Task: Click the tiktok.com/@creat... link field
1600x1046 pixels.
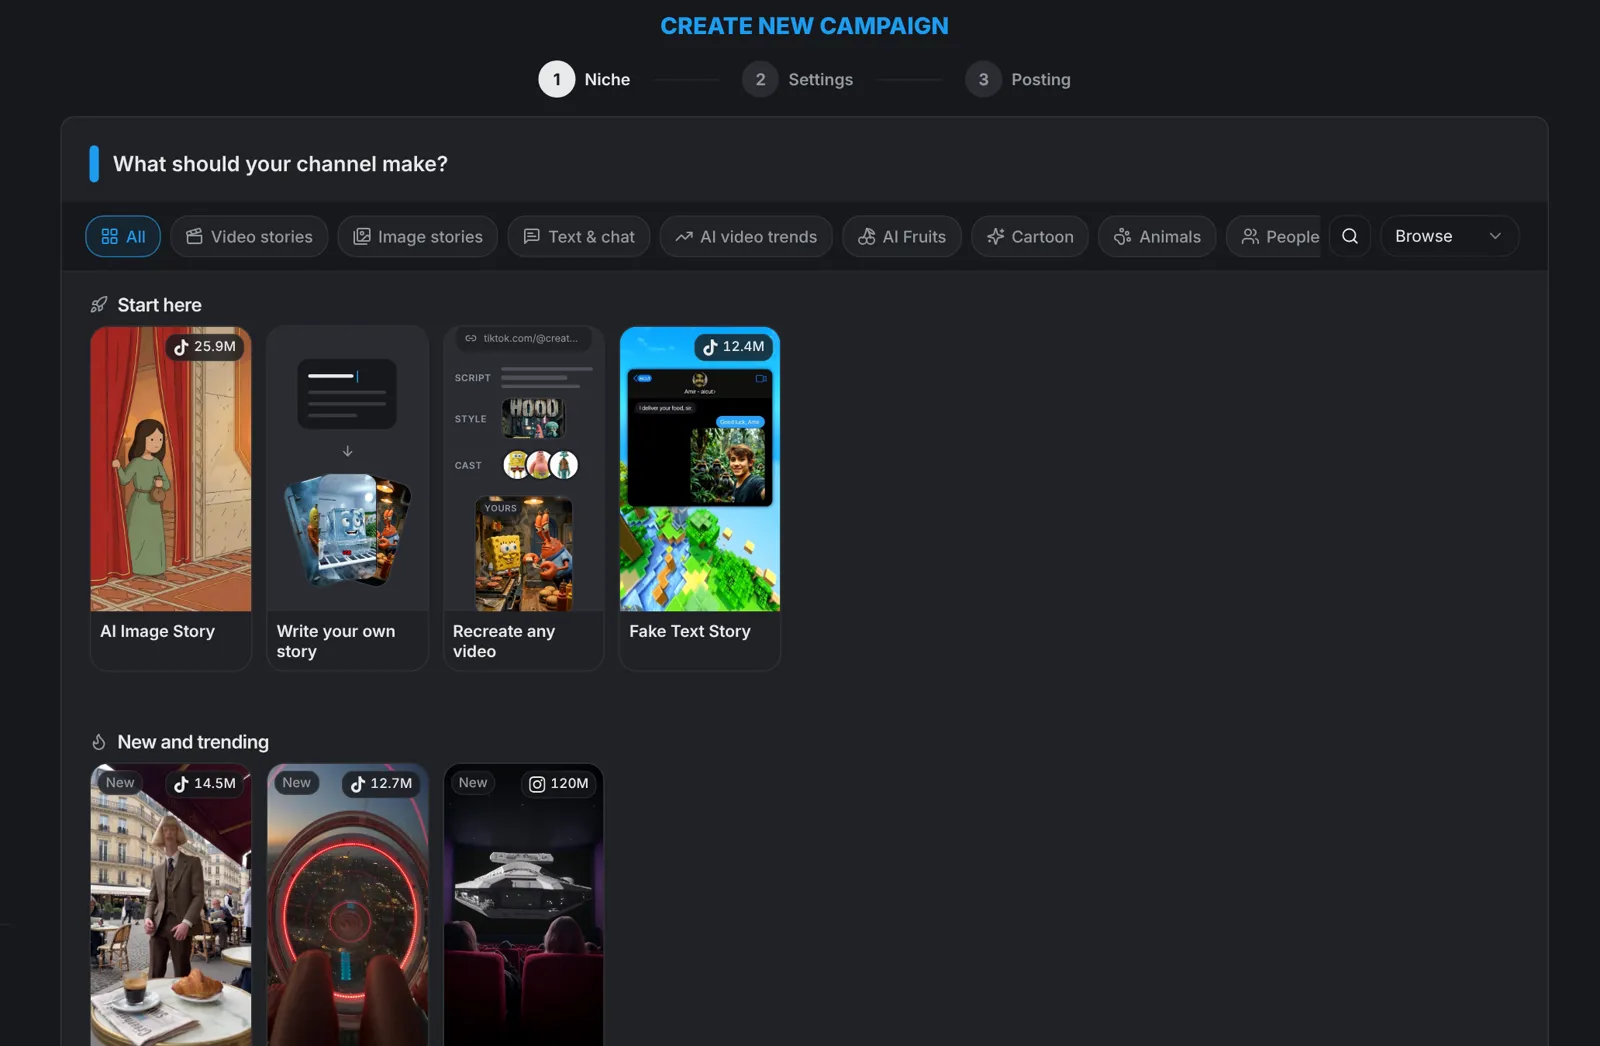Action: (x=523, y=339)
